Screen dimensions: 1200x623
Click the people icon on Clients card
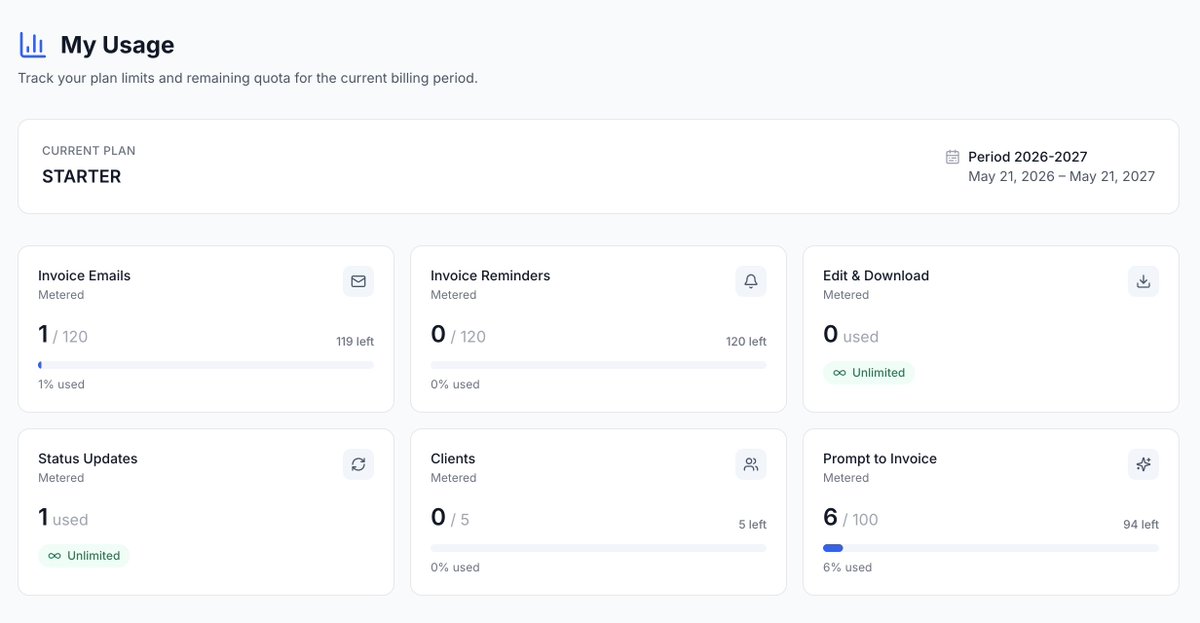751,464
